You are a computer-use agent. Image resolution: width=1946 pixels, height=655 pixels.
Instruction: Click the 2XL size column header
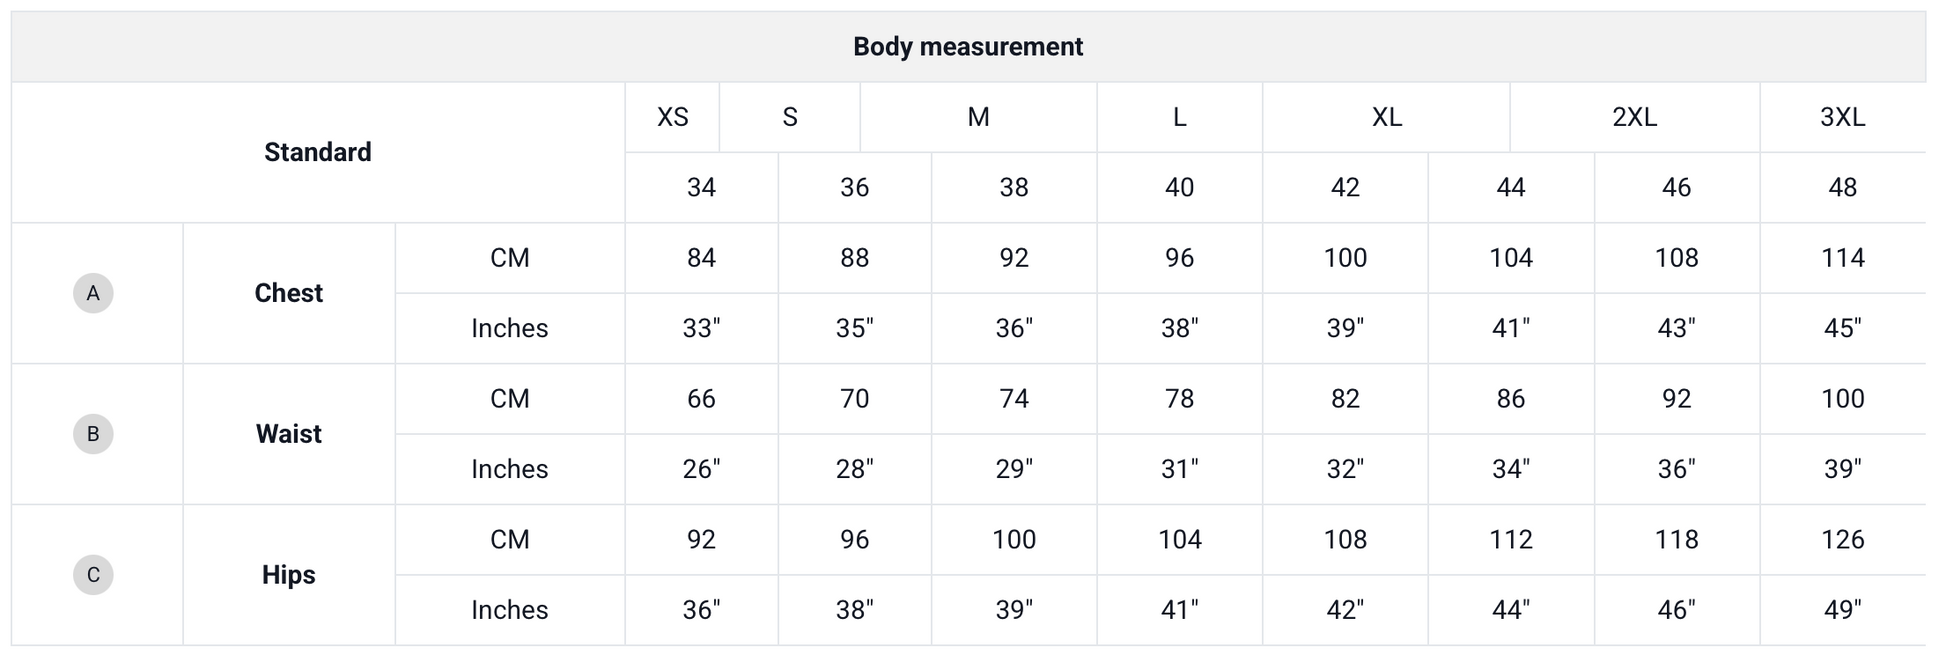point(1634,117)
